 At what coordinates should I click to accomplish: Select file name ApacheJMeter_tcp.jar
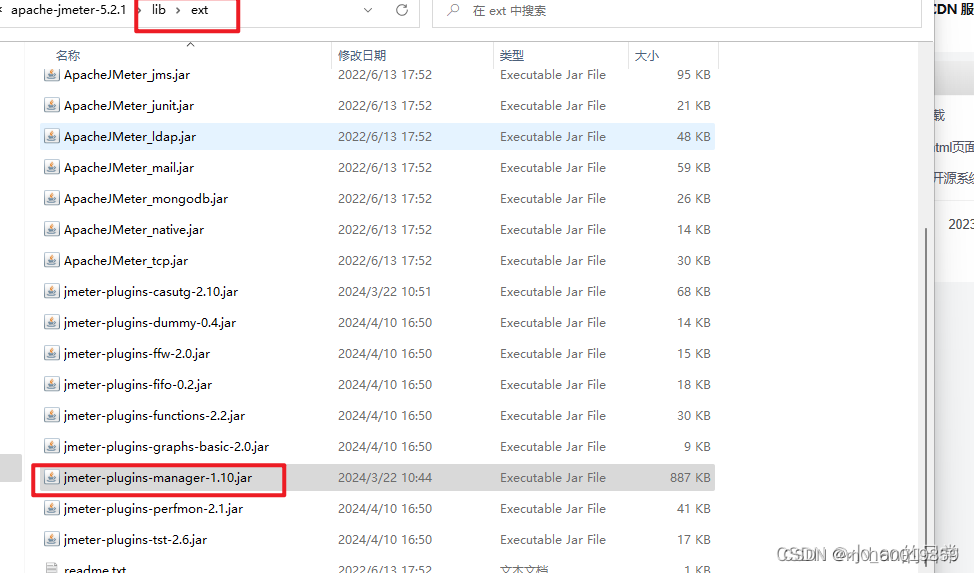125,260
